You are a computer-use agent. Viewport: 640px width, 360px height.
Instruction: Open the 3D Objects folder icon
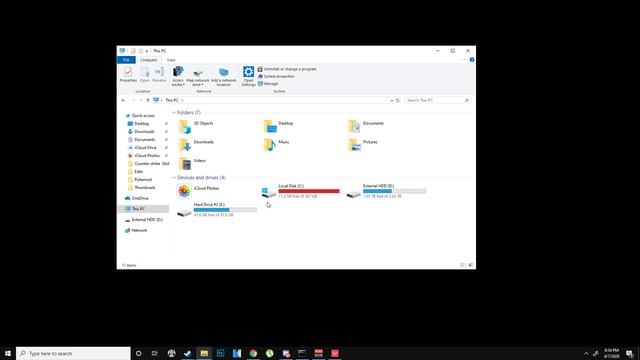184,127
